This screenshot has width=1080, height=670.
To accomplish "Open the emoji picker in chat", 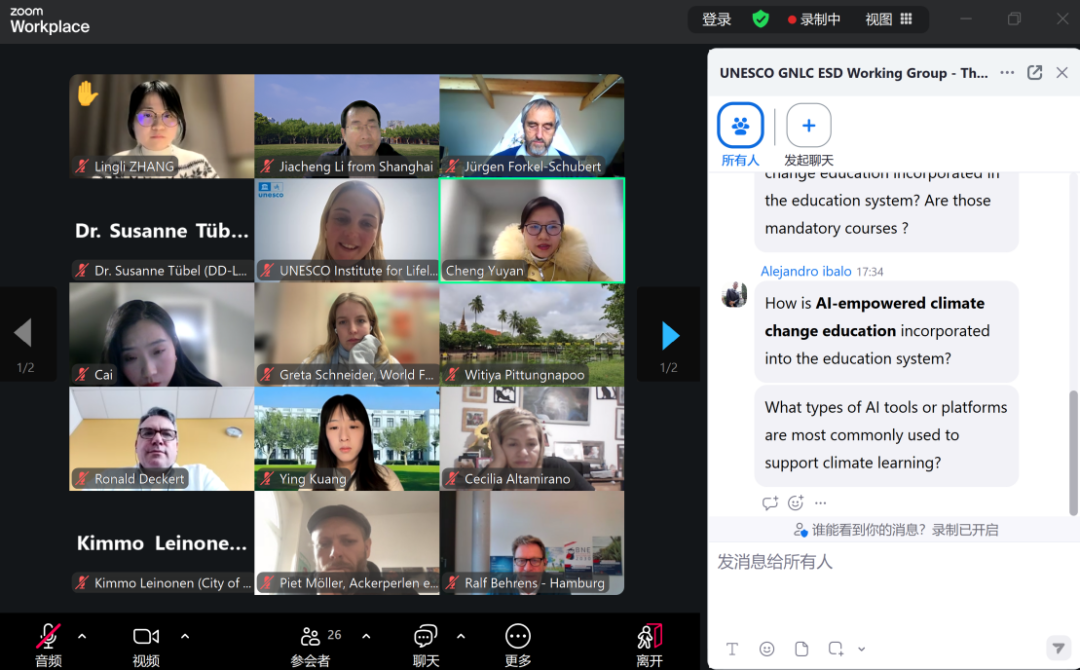I will coord(767,649).
